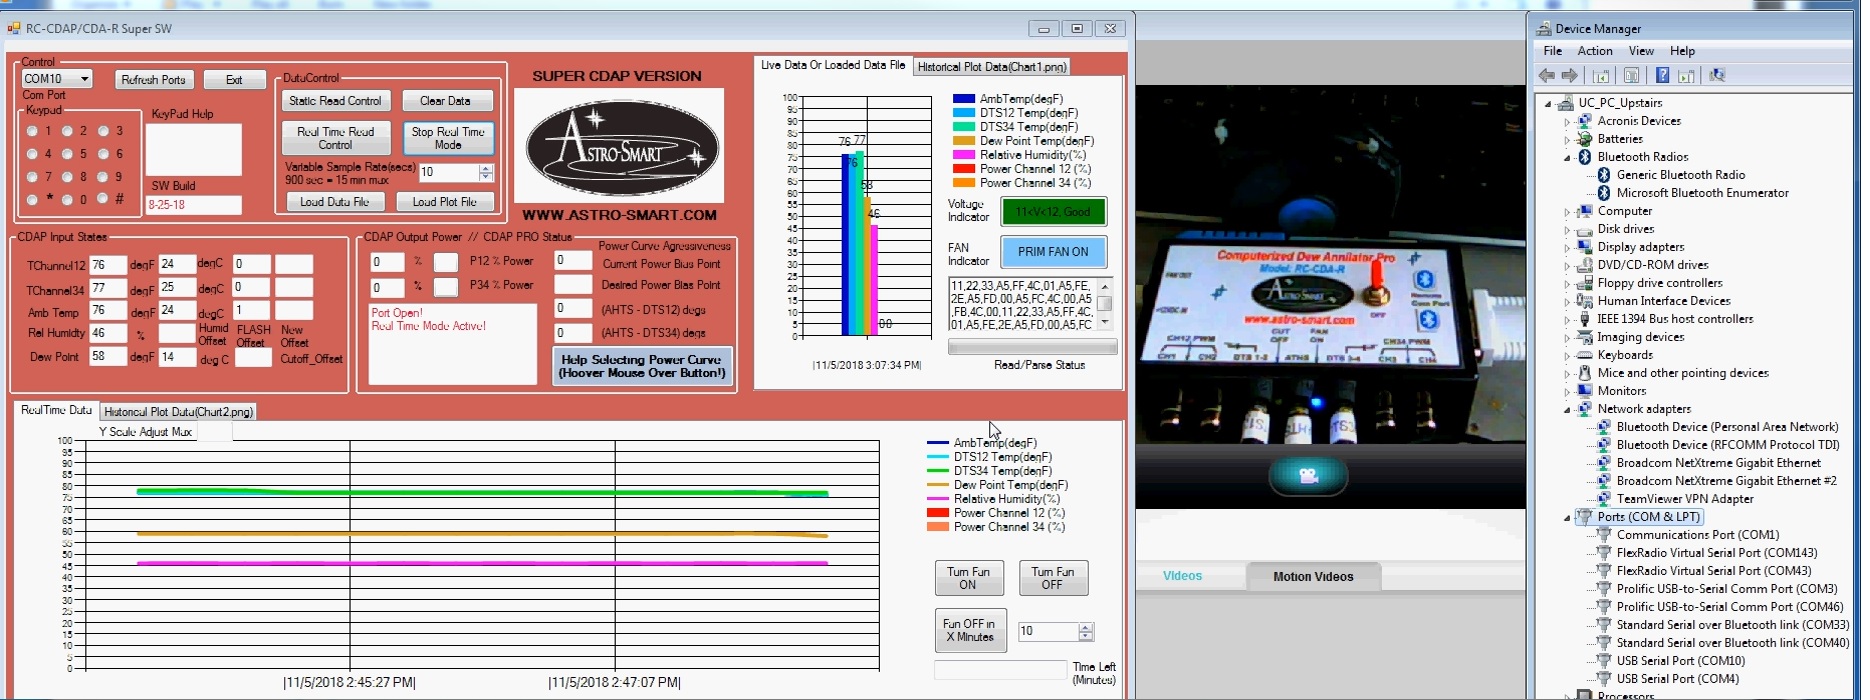This screenshot has width=1870, height=700.
Task: Click the Static Read Control button
Action: 335,101
